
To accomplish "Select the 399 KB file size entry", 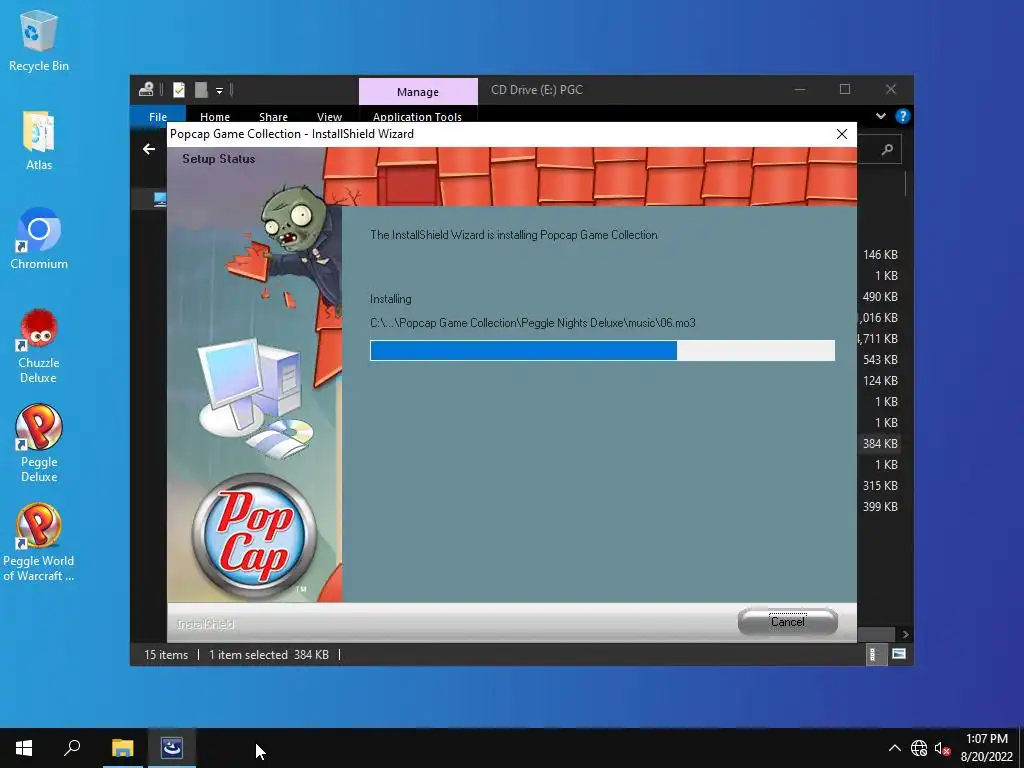I will 880,507.
